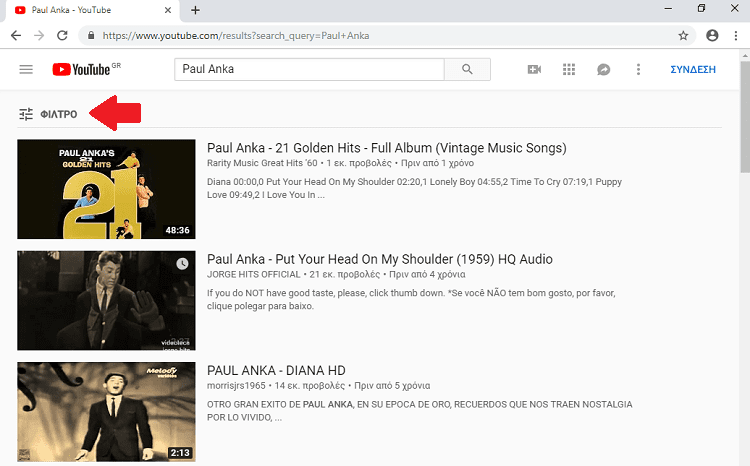Open the YouTube hamburger guide menu
750x466 pixels.
point(26,69)
